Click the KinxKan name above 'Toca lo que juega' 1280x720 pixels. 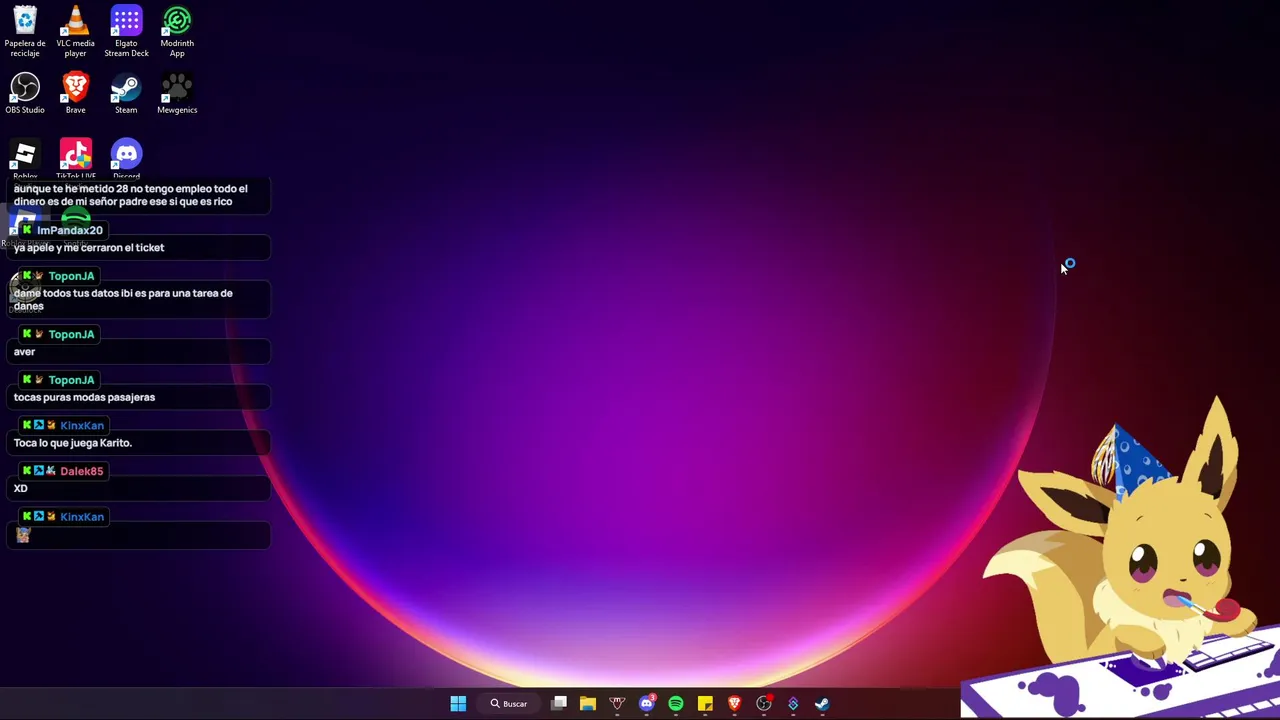(x=82, y=426)
